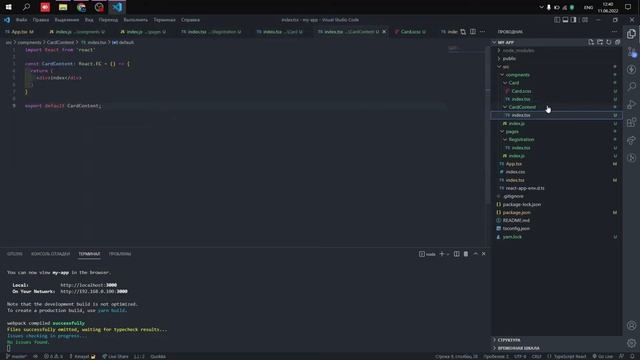This screenshot has width=640, height=360.
Task: Toggle primary side bar layout icon
Action: (557, 20)
